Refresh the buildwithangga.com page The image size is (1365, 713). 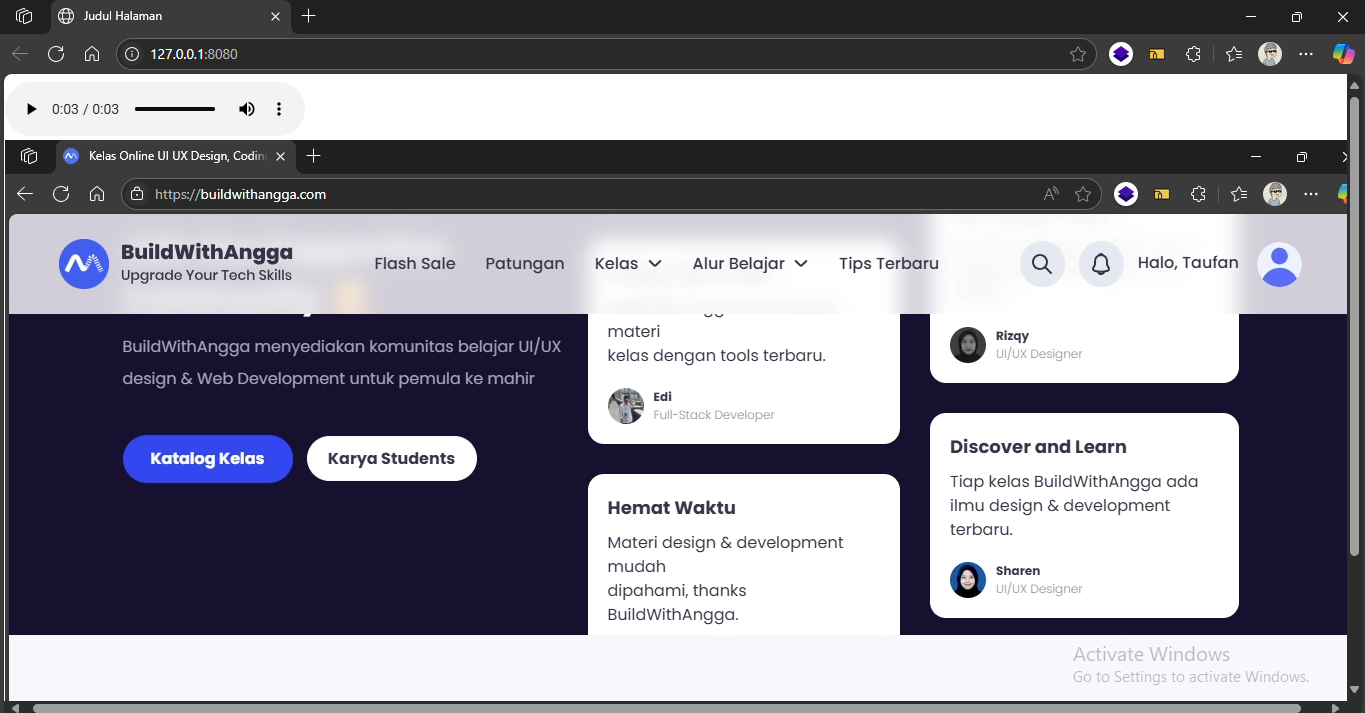click(x=61, y=194)
